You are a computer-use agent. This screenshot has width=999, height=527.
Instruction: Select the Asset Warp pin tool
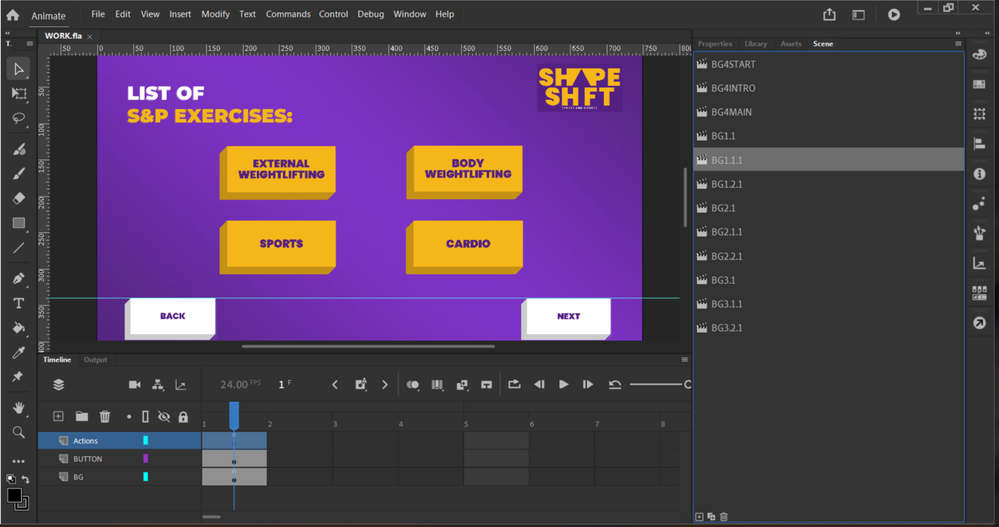pyautogui.click(x=18, y=377)
